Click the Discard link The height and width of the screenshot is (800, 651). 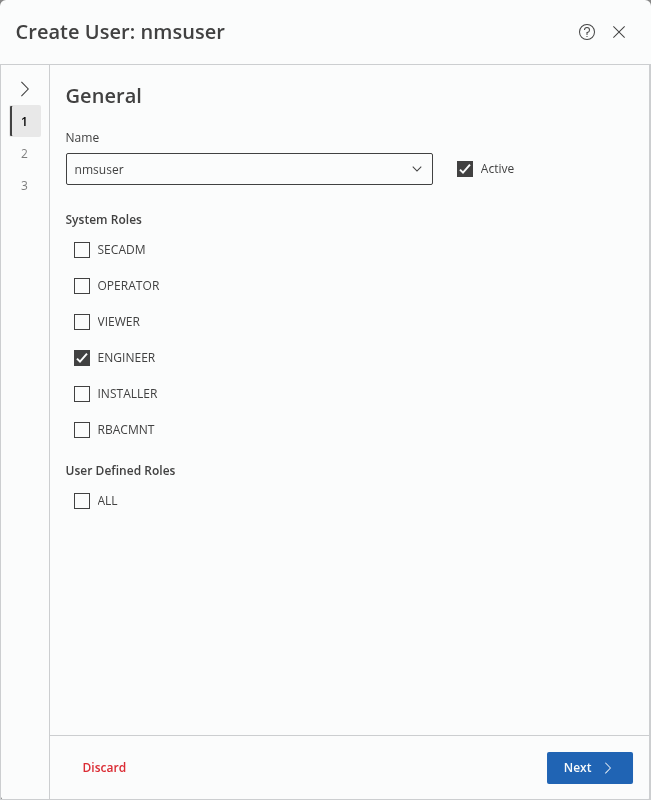point(104,768)
